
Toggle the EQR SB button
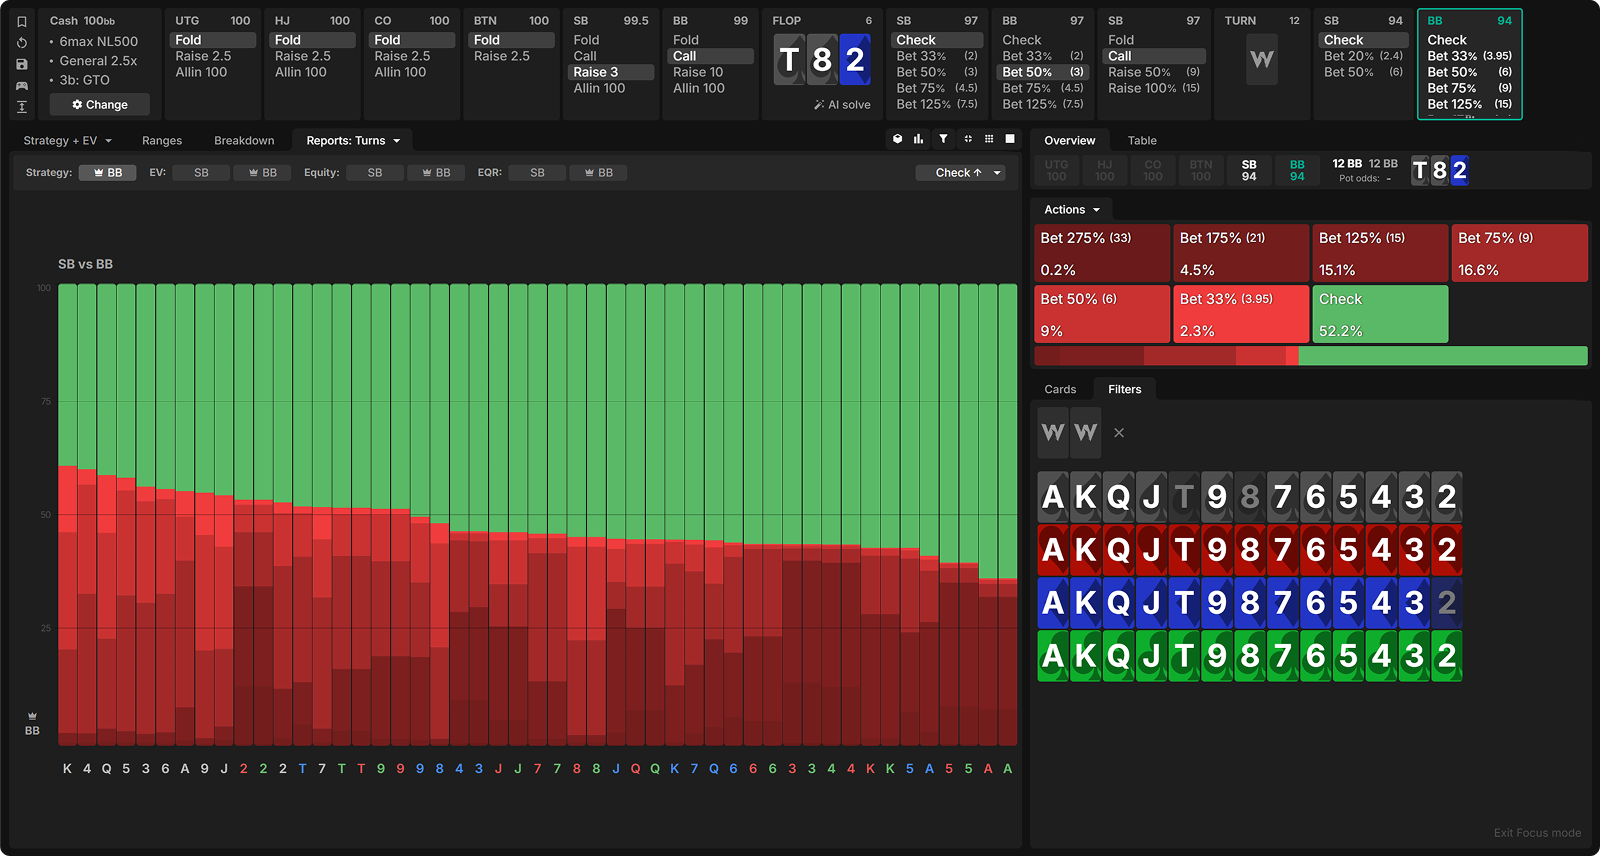tap(537, 173)
